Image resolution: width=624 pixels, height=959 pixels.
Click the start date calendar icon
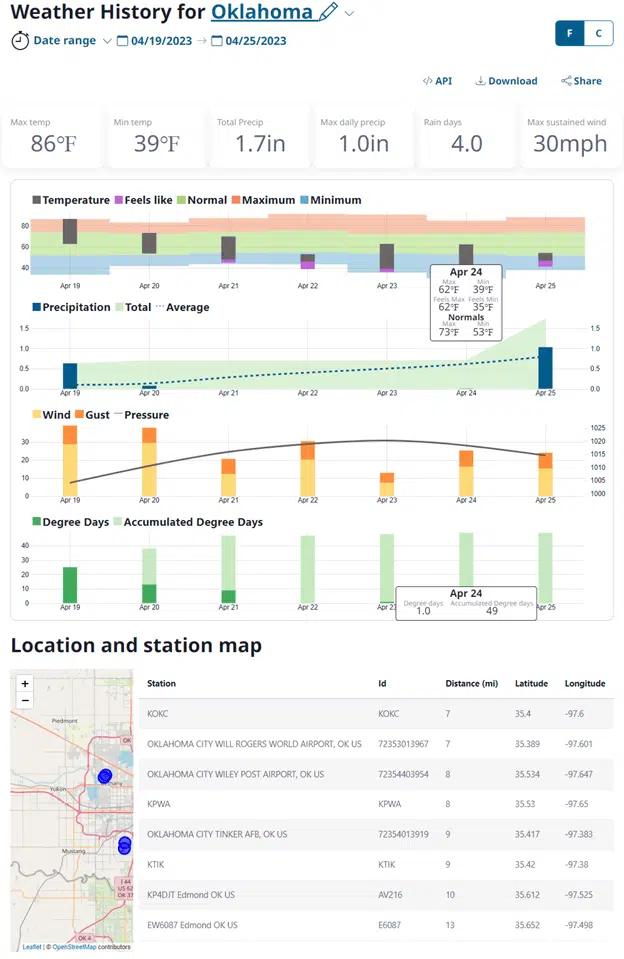pyautogui.click(x=123, y=41)
